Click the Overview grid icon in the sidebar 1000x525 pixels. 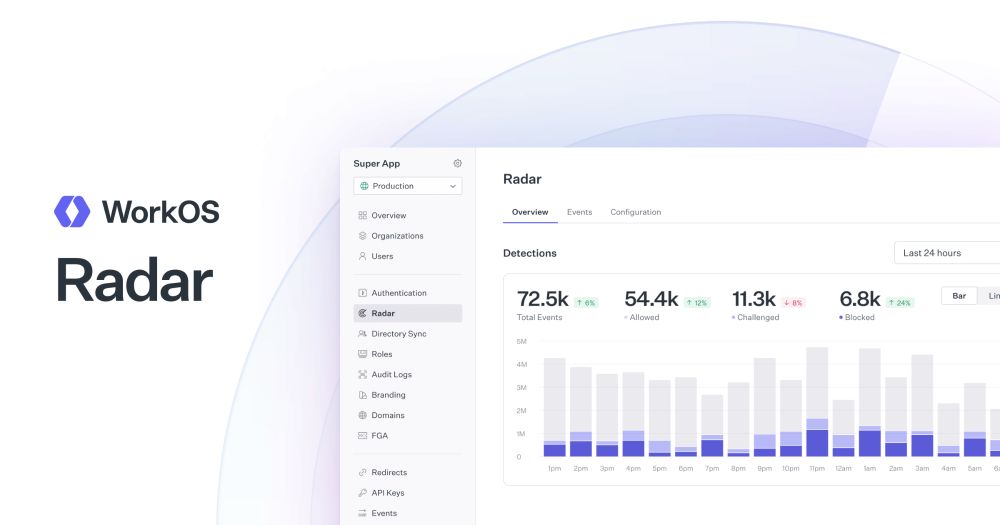(362, 216)
